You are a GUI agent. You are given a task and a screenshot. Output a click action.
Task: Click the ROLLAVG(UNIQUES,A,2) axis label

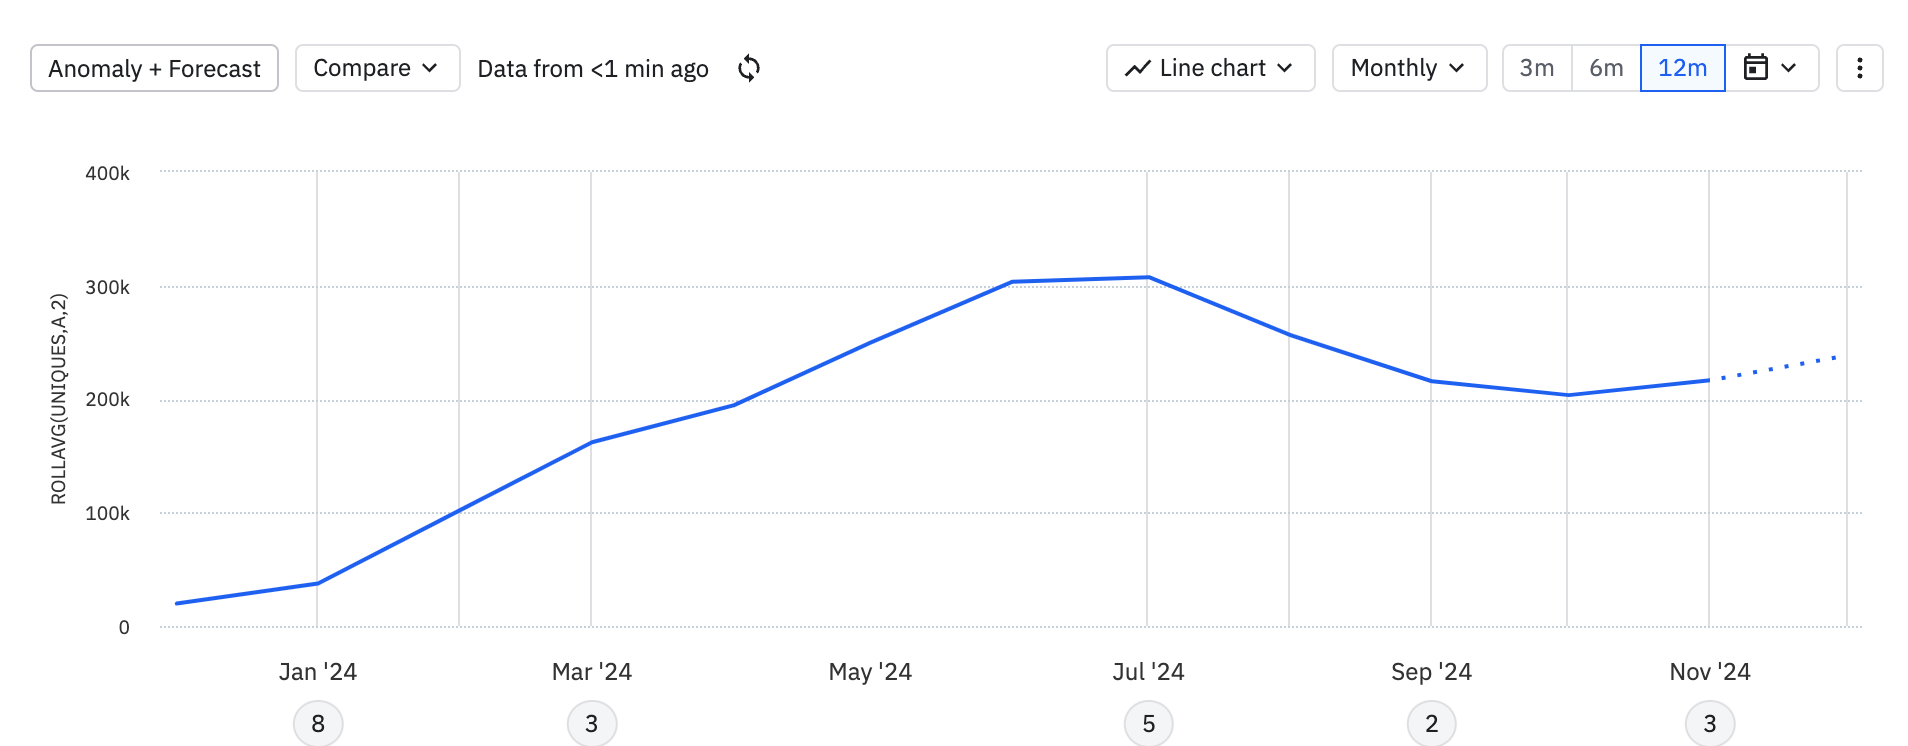[x=59, y=398]
